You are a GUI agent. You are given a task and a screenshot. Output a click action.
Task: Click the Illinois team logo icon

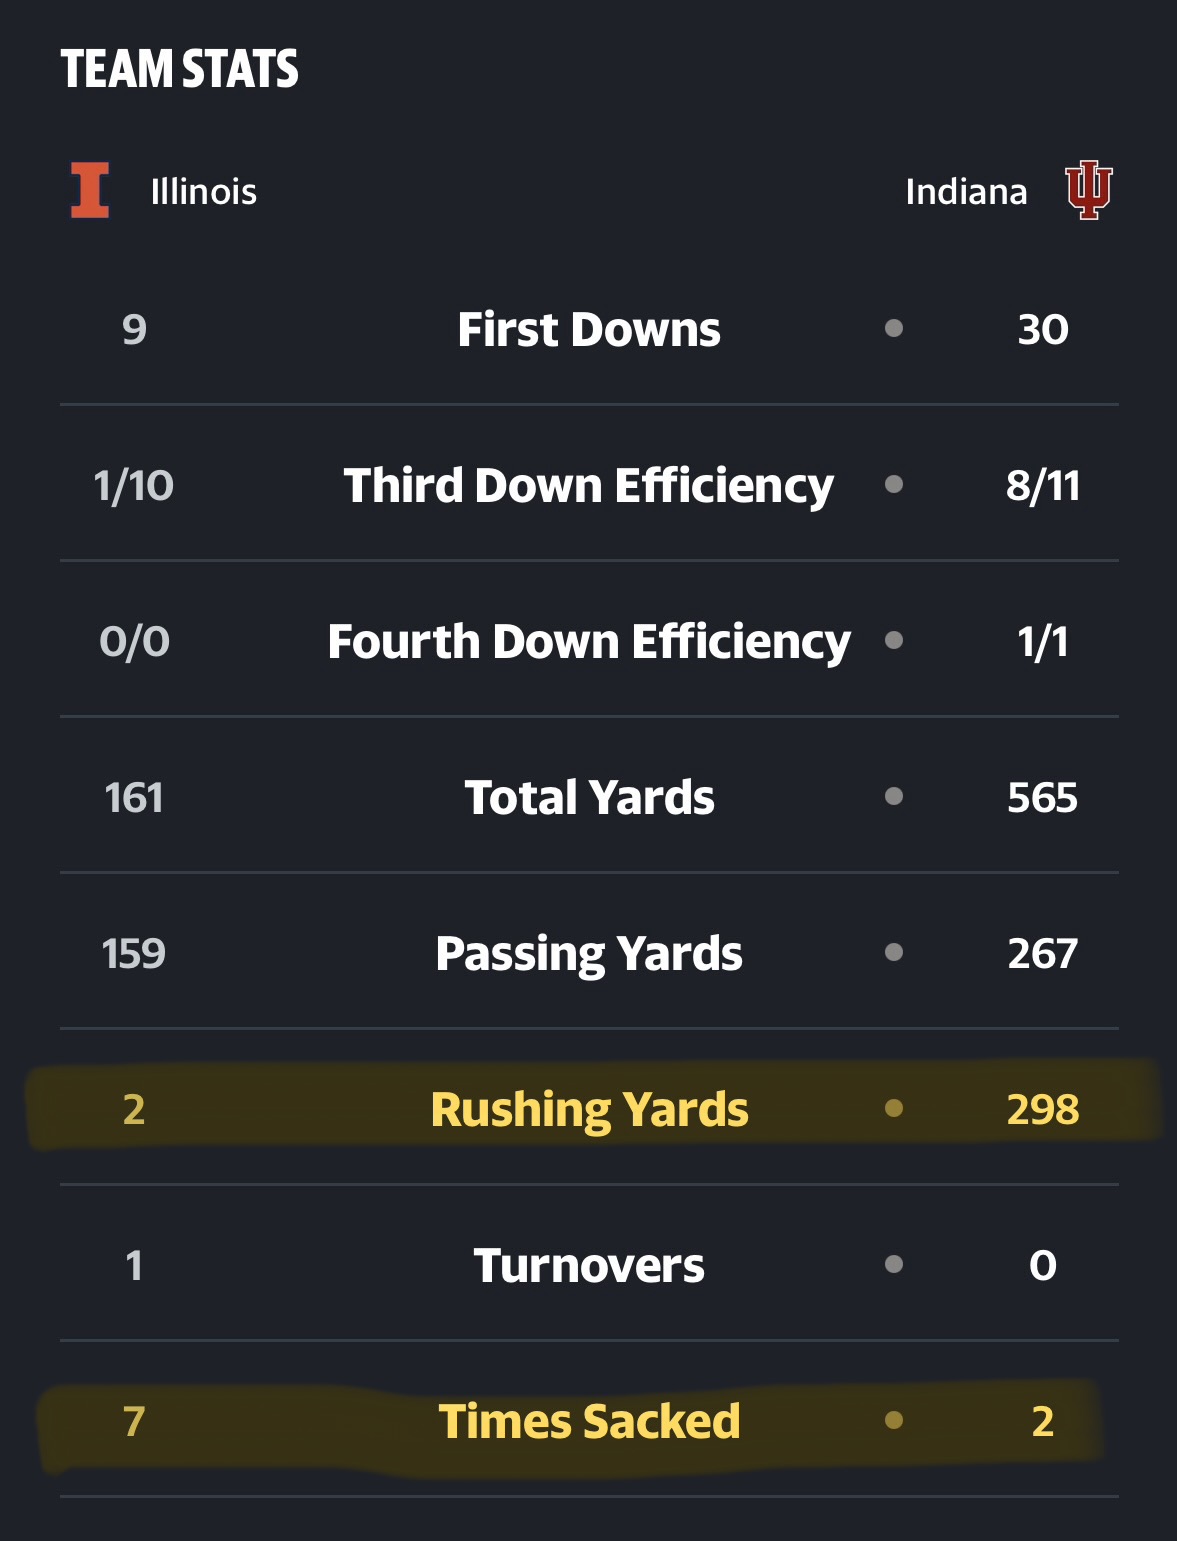pyautogui.click(x=90, y=190)
